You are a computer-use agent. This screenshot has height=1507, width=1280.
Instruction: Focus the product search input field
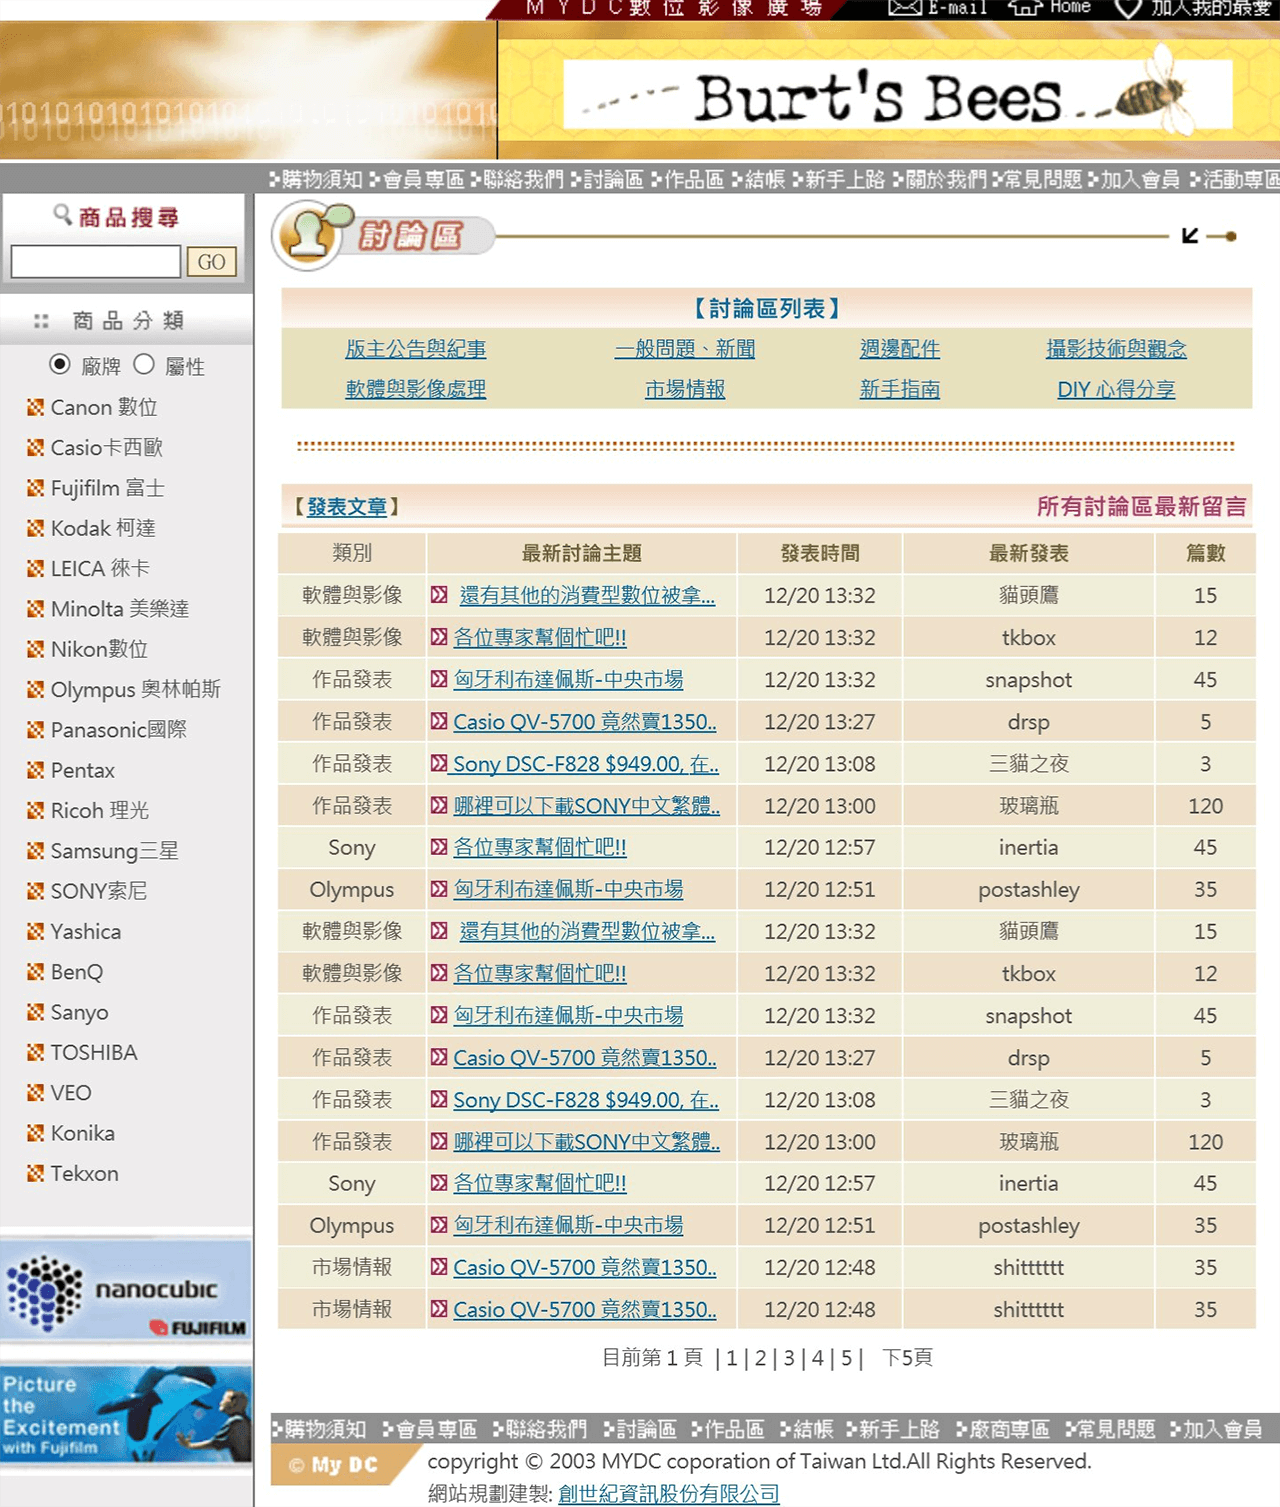point(96,262)
